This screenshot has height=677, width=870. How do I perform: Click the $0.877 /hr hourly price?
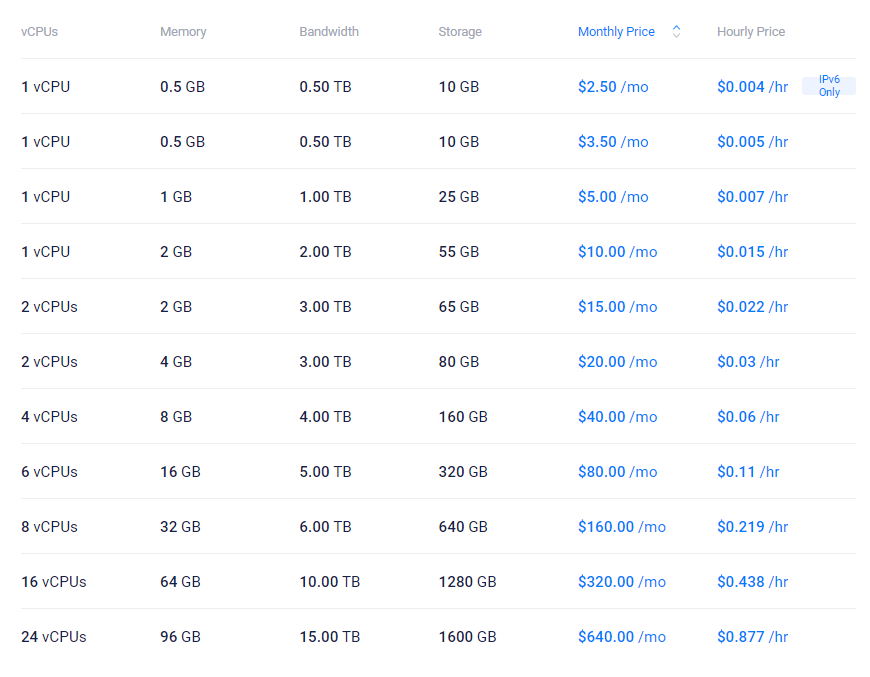752,637
